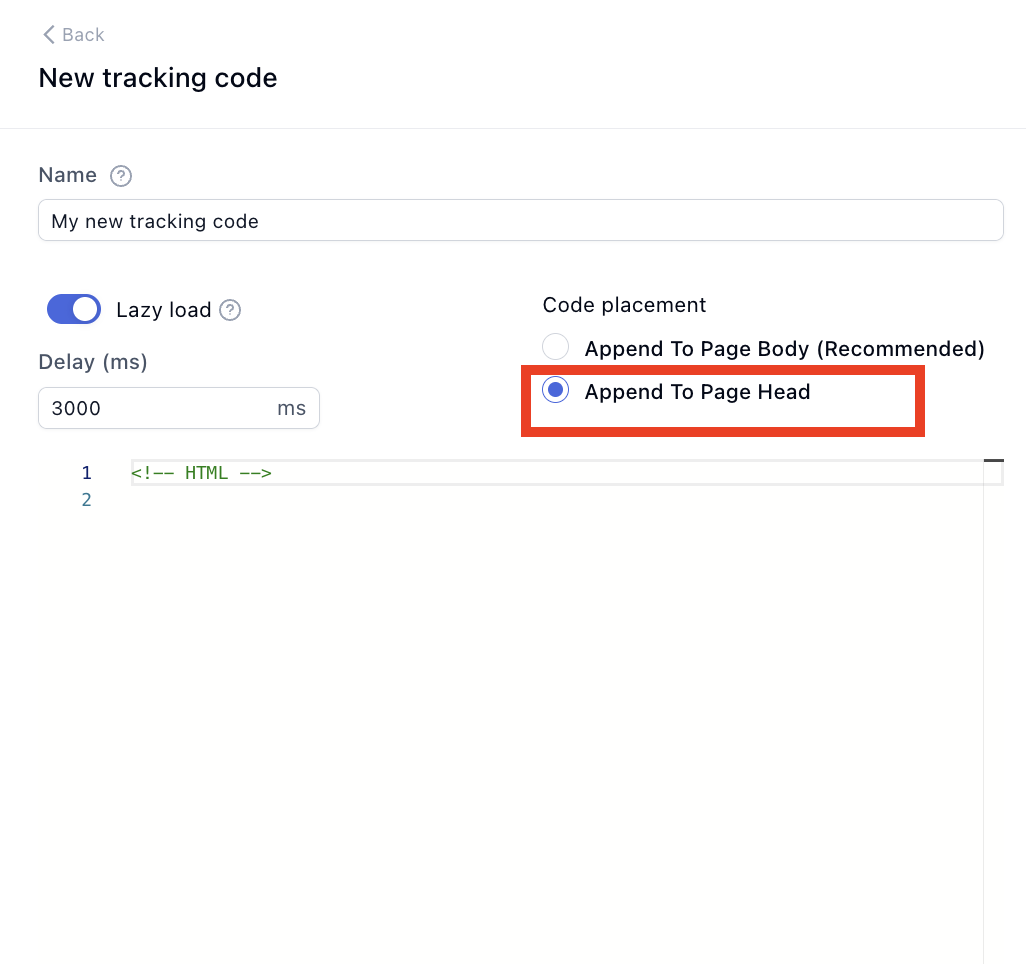Click the "New tracking code" page heading
The height and width of the screenshot is (964, 1026).
pyautogui.click(x=158, y=78)
